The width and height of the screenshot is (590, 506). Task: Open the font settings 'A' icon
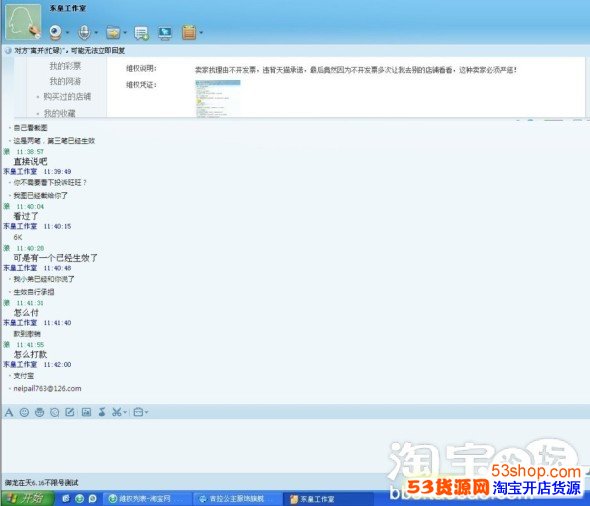click(x=9, y=412)
